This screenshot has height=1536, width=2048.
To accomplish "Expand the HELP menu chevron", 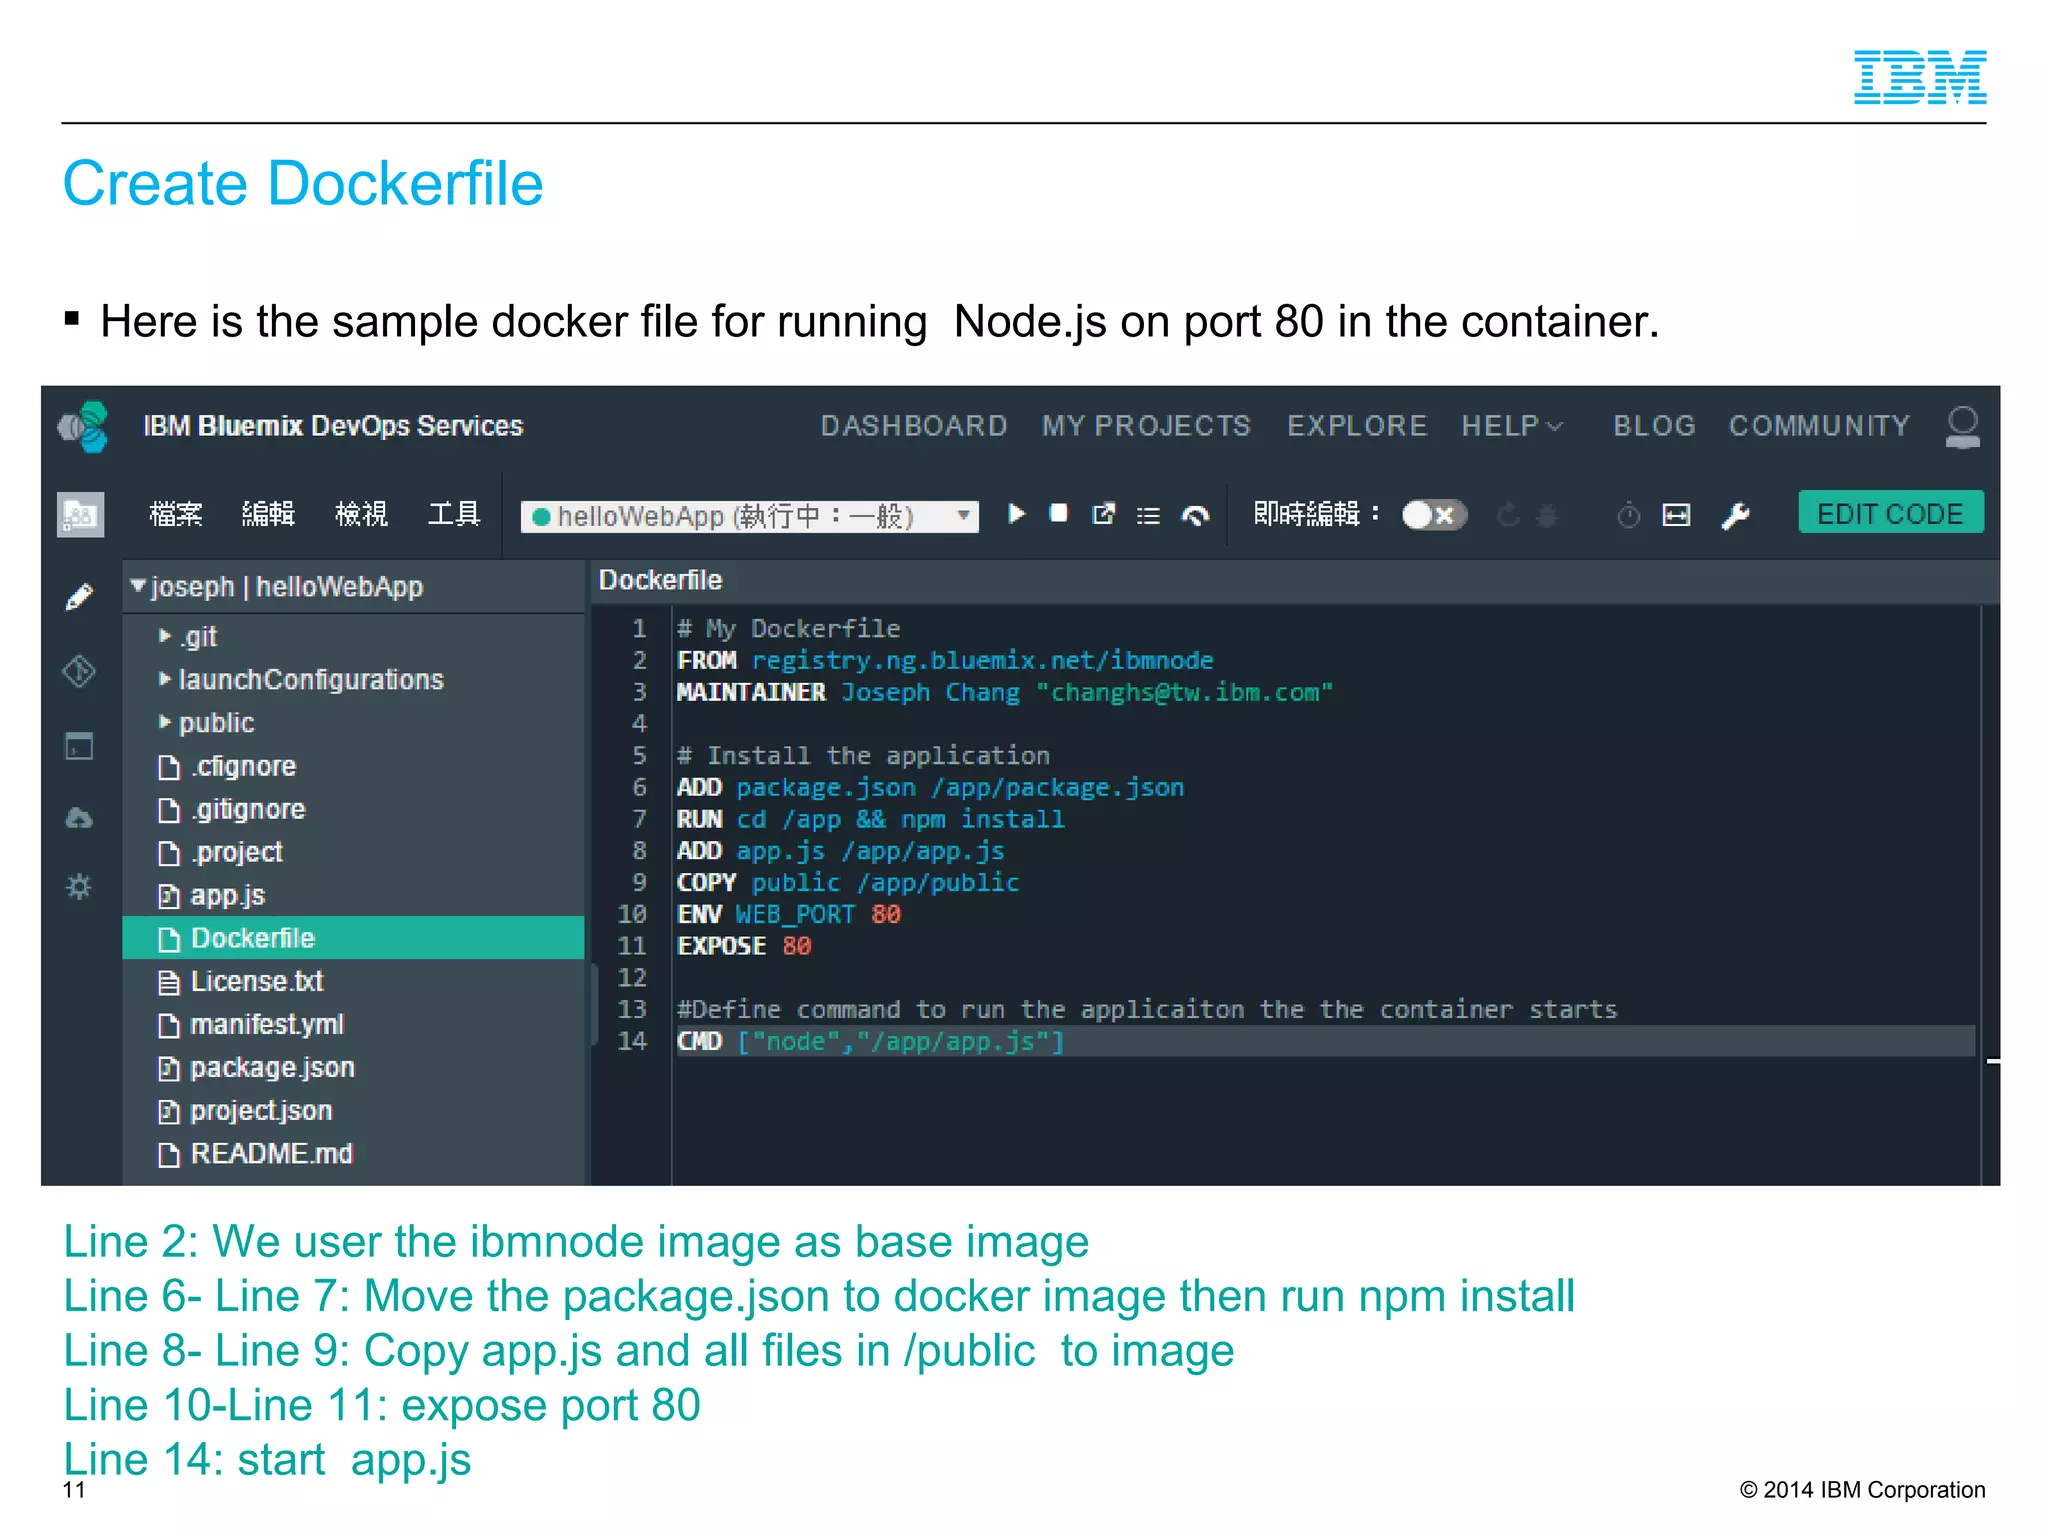I will coord(1555,427).
